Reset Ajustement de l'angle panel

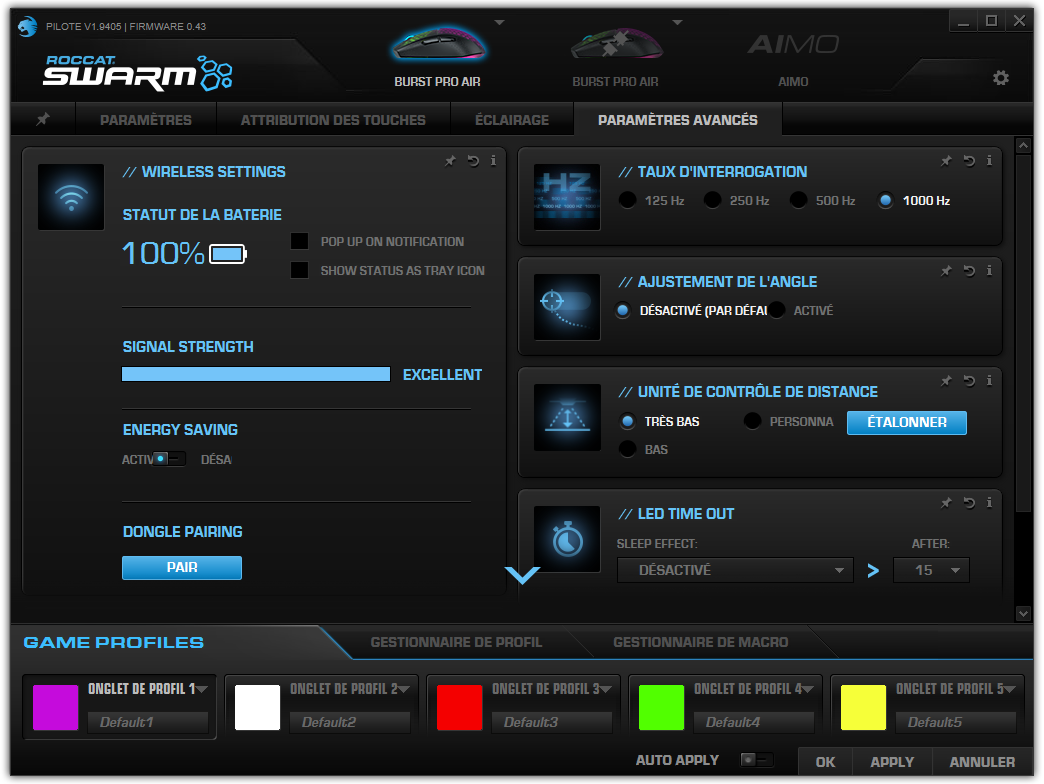[x=969, y=270]
